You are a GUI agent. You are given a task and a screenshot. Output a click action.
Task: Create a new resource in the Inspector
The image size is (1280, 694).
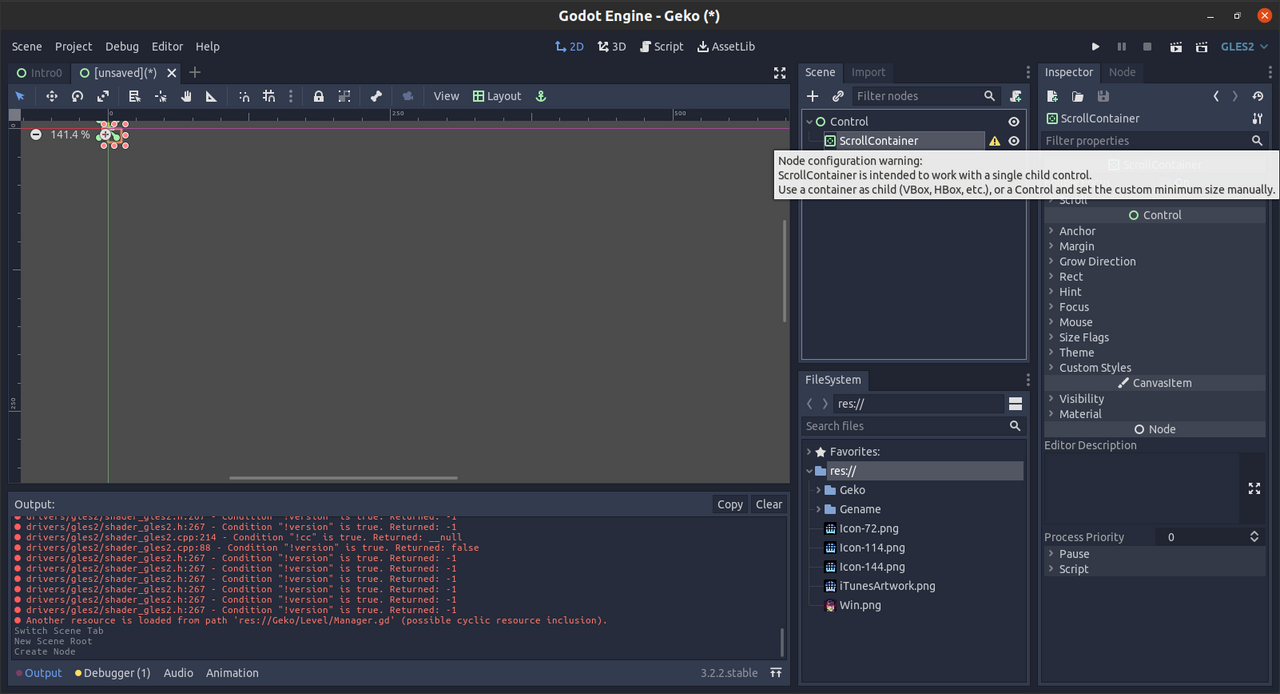tap(1052, 96)
